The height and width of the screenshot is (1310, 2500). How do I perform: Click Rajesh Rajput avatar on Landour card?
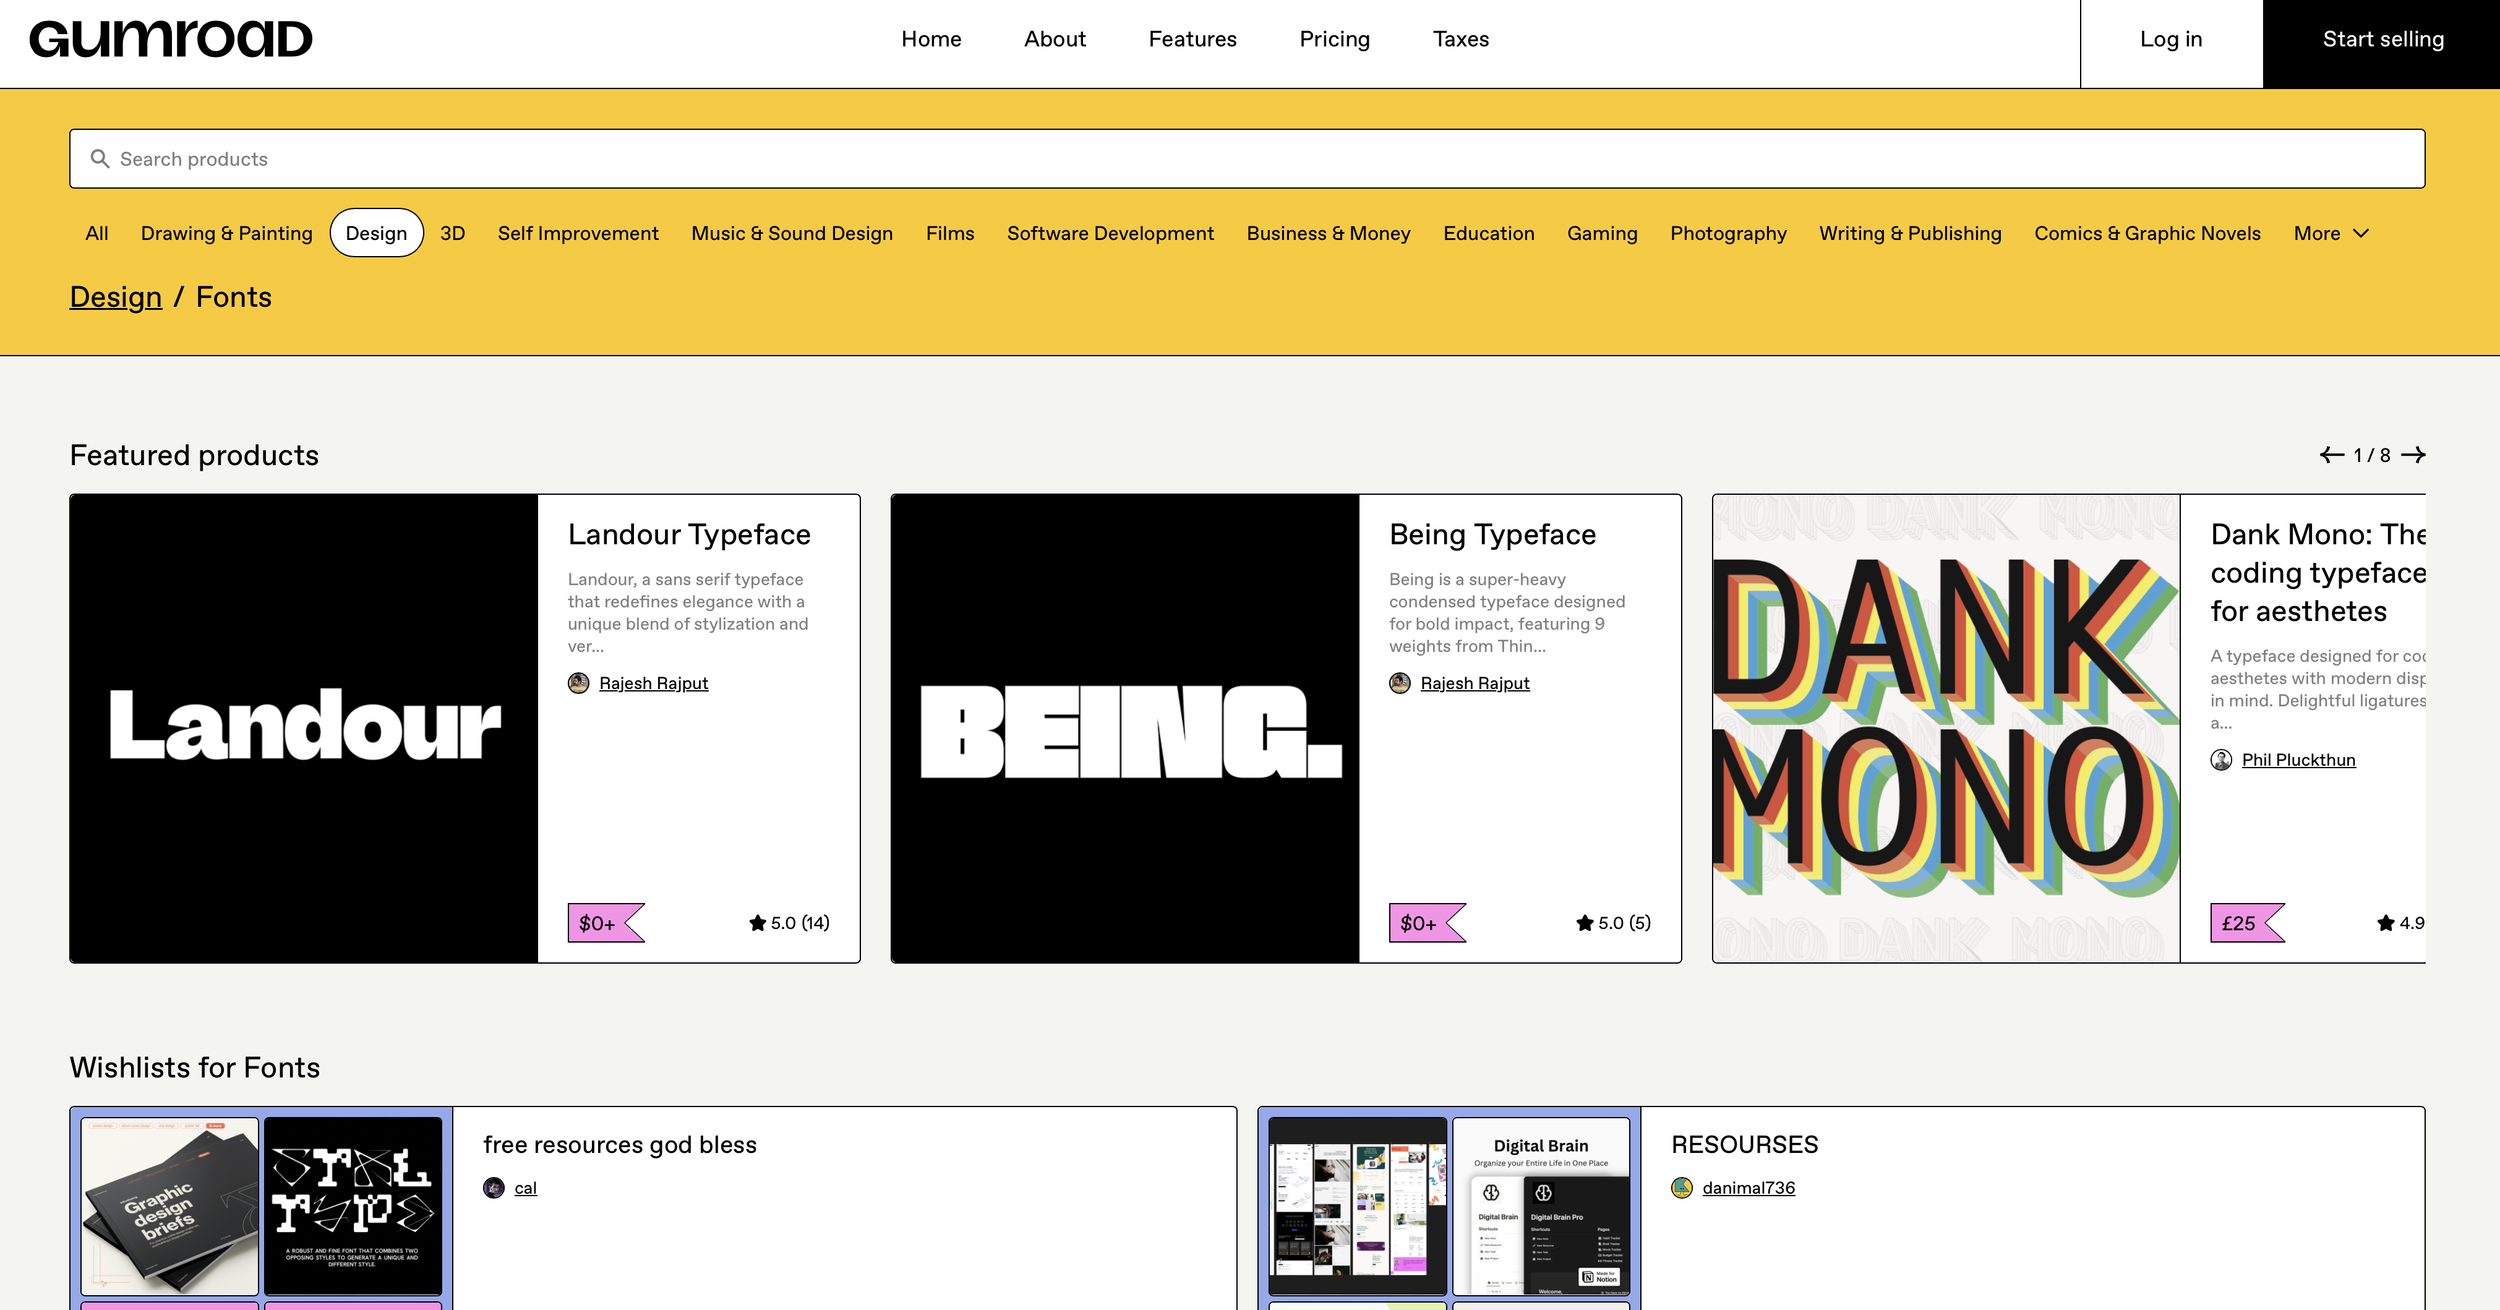tap(578, 683)
